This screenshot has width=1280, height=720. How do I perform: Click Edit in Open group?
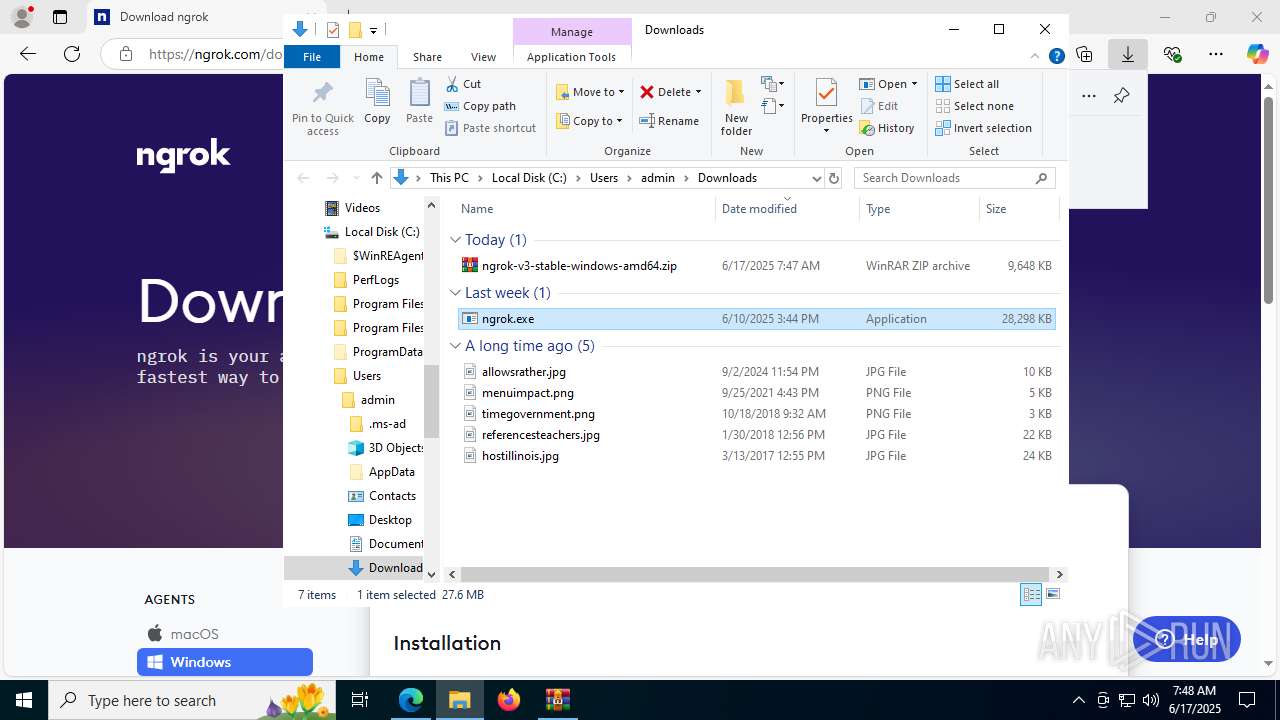878,106
